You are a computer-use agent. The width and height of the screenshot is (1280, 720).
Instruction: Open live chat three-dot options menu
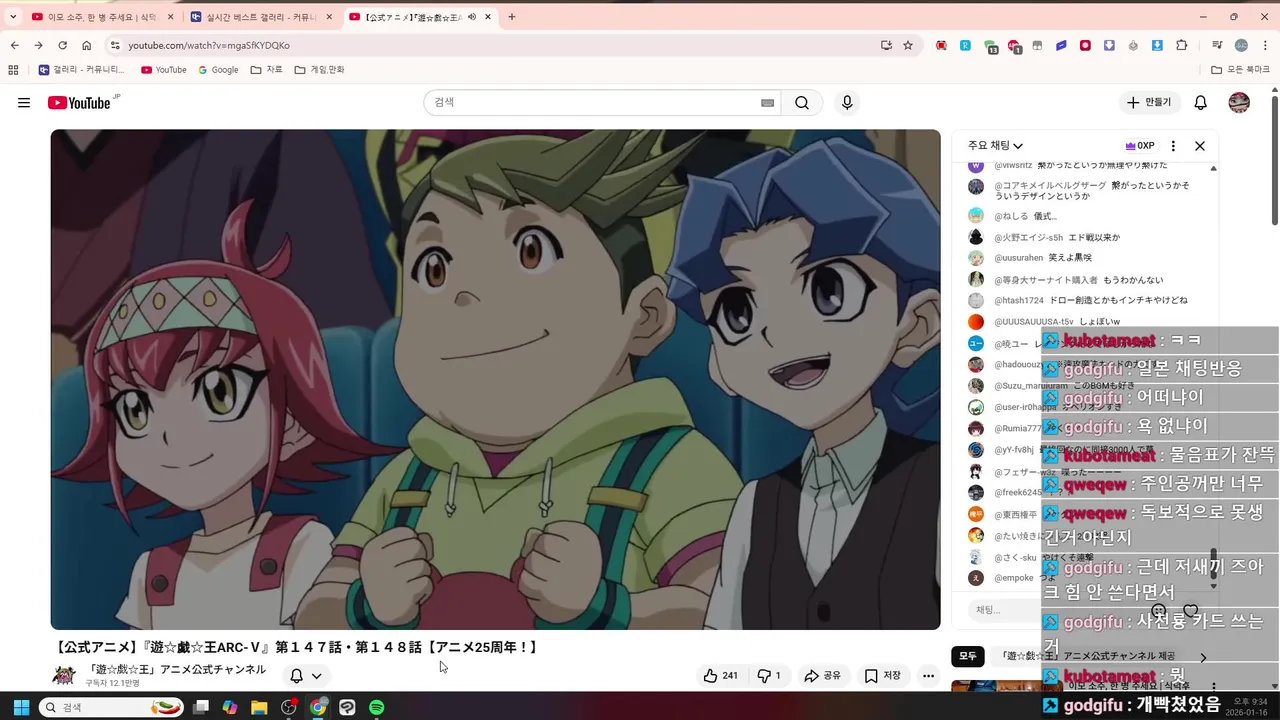pyautogui.click(x=1173, y=146)
